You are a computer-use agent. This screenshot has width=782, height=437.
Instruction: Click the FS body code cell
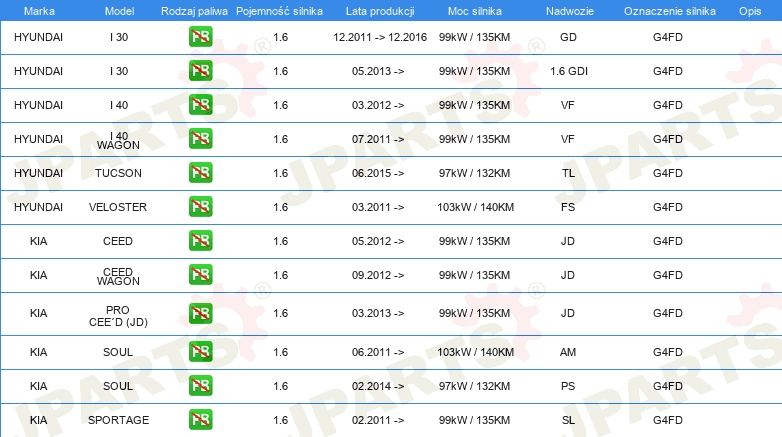568,207
